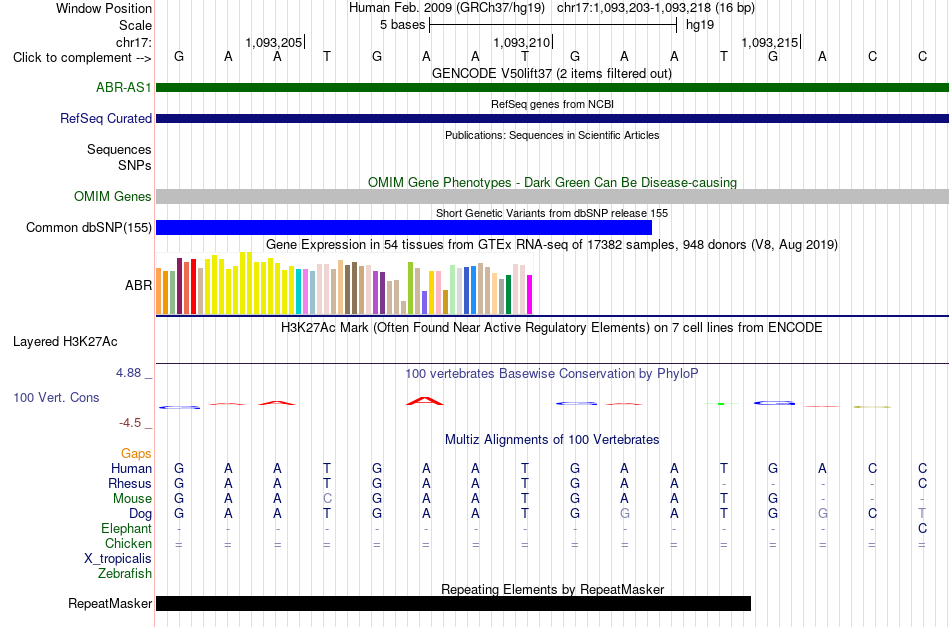Click the orange Gaps label
The image size is (950, 627).
(136, 453)
